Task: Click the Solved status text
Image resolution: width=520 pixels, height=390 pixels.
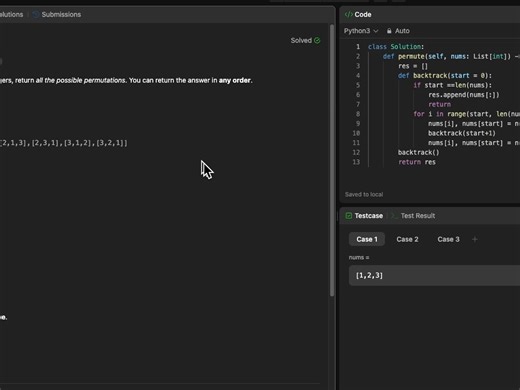Action: point(301,40)
